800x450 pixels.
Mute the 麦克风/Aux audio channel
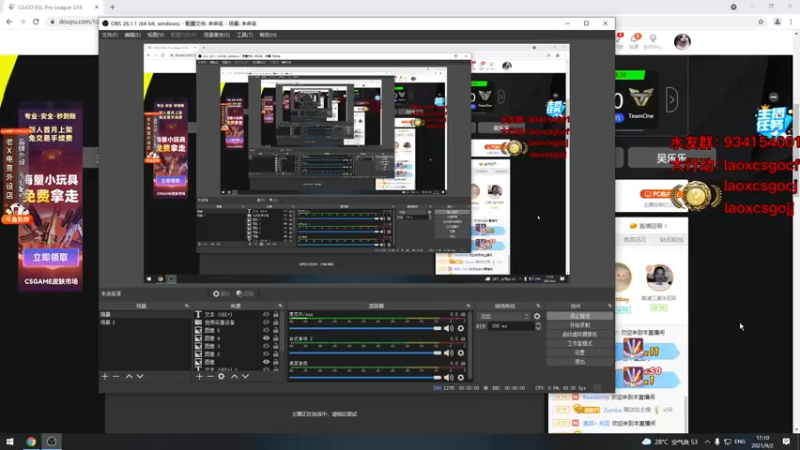click(448, 329)
